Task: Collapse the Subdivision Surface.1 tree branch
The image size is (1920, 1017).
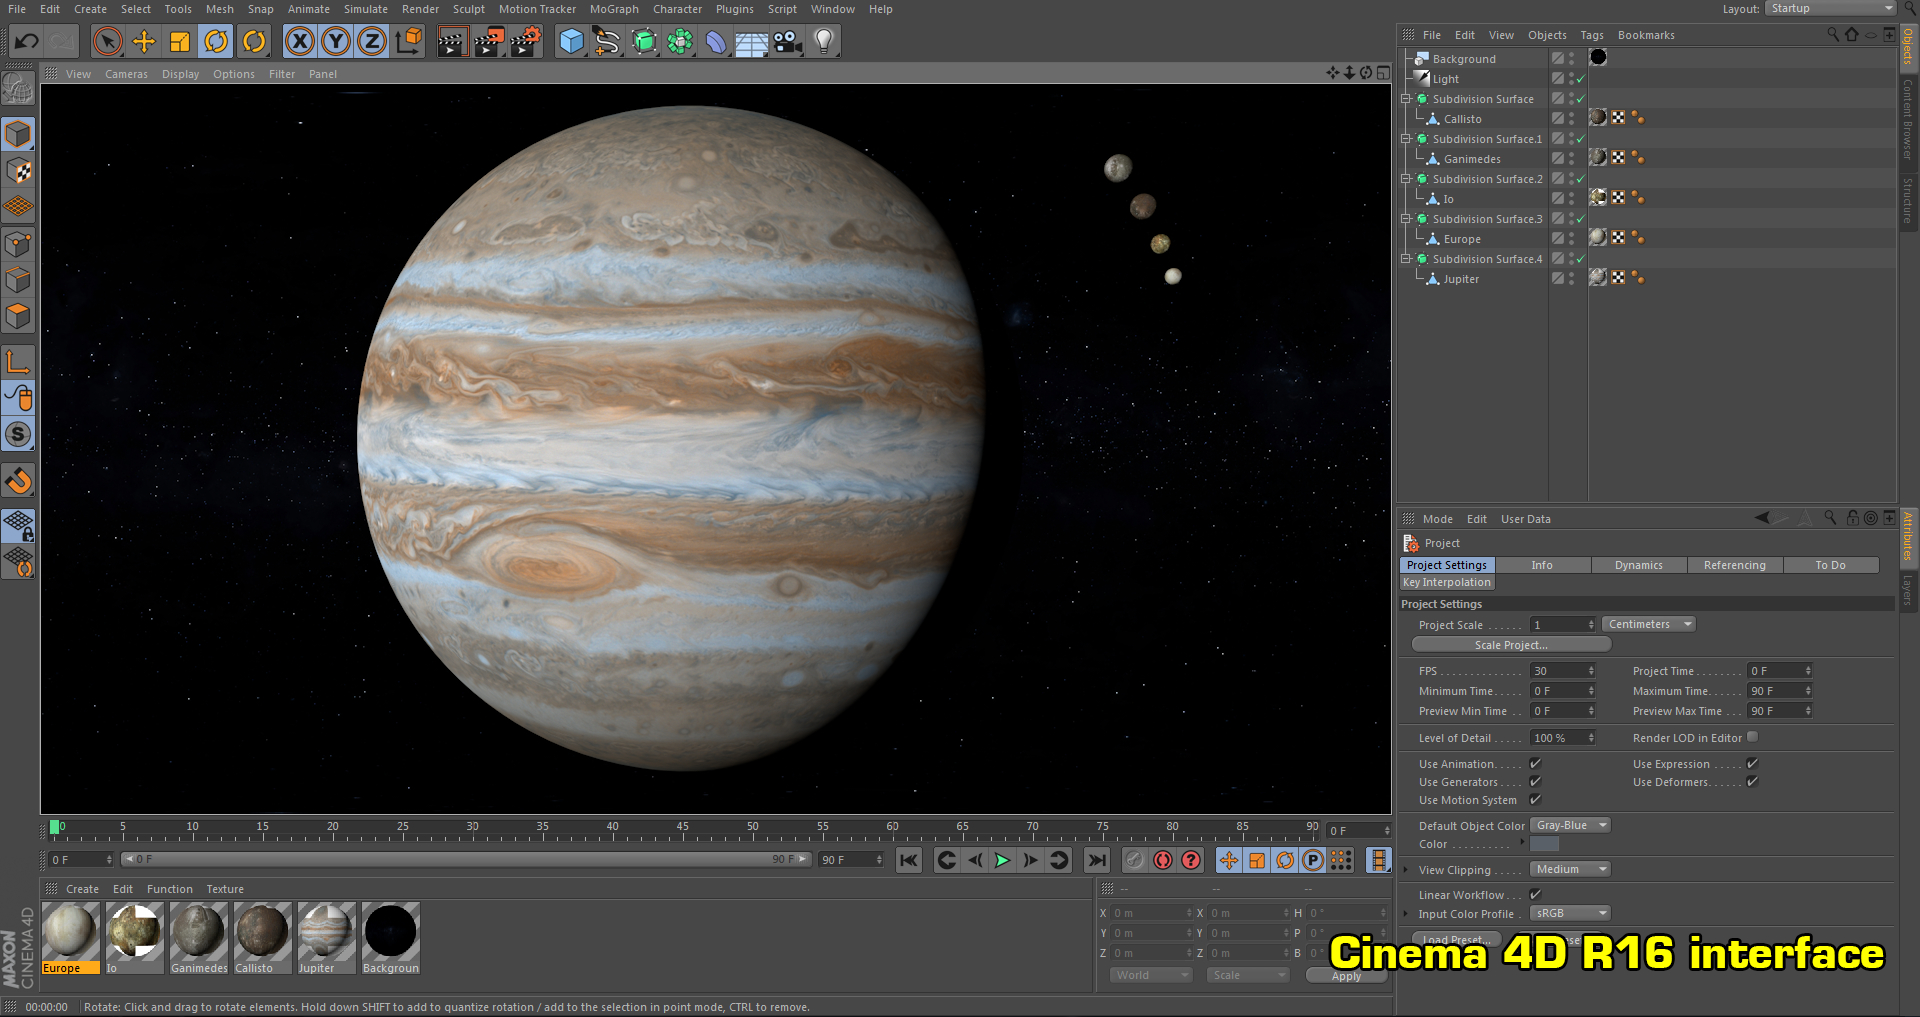Action: click(x=1407, y=139)
